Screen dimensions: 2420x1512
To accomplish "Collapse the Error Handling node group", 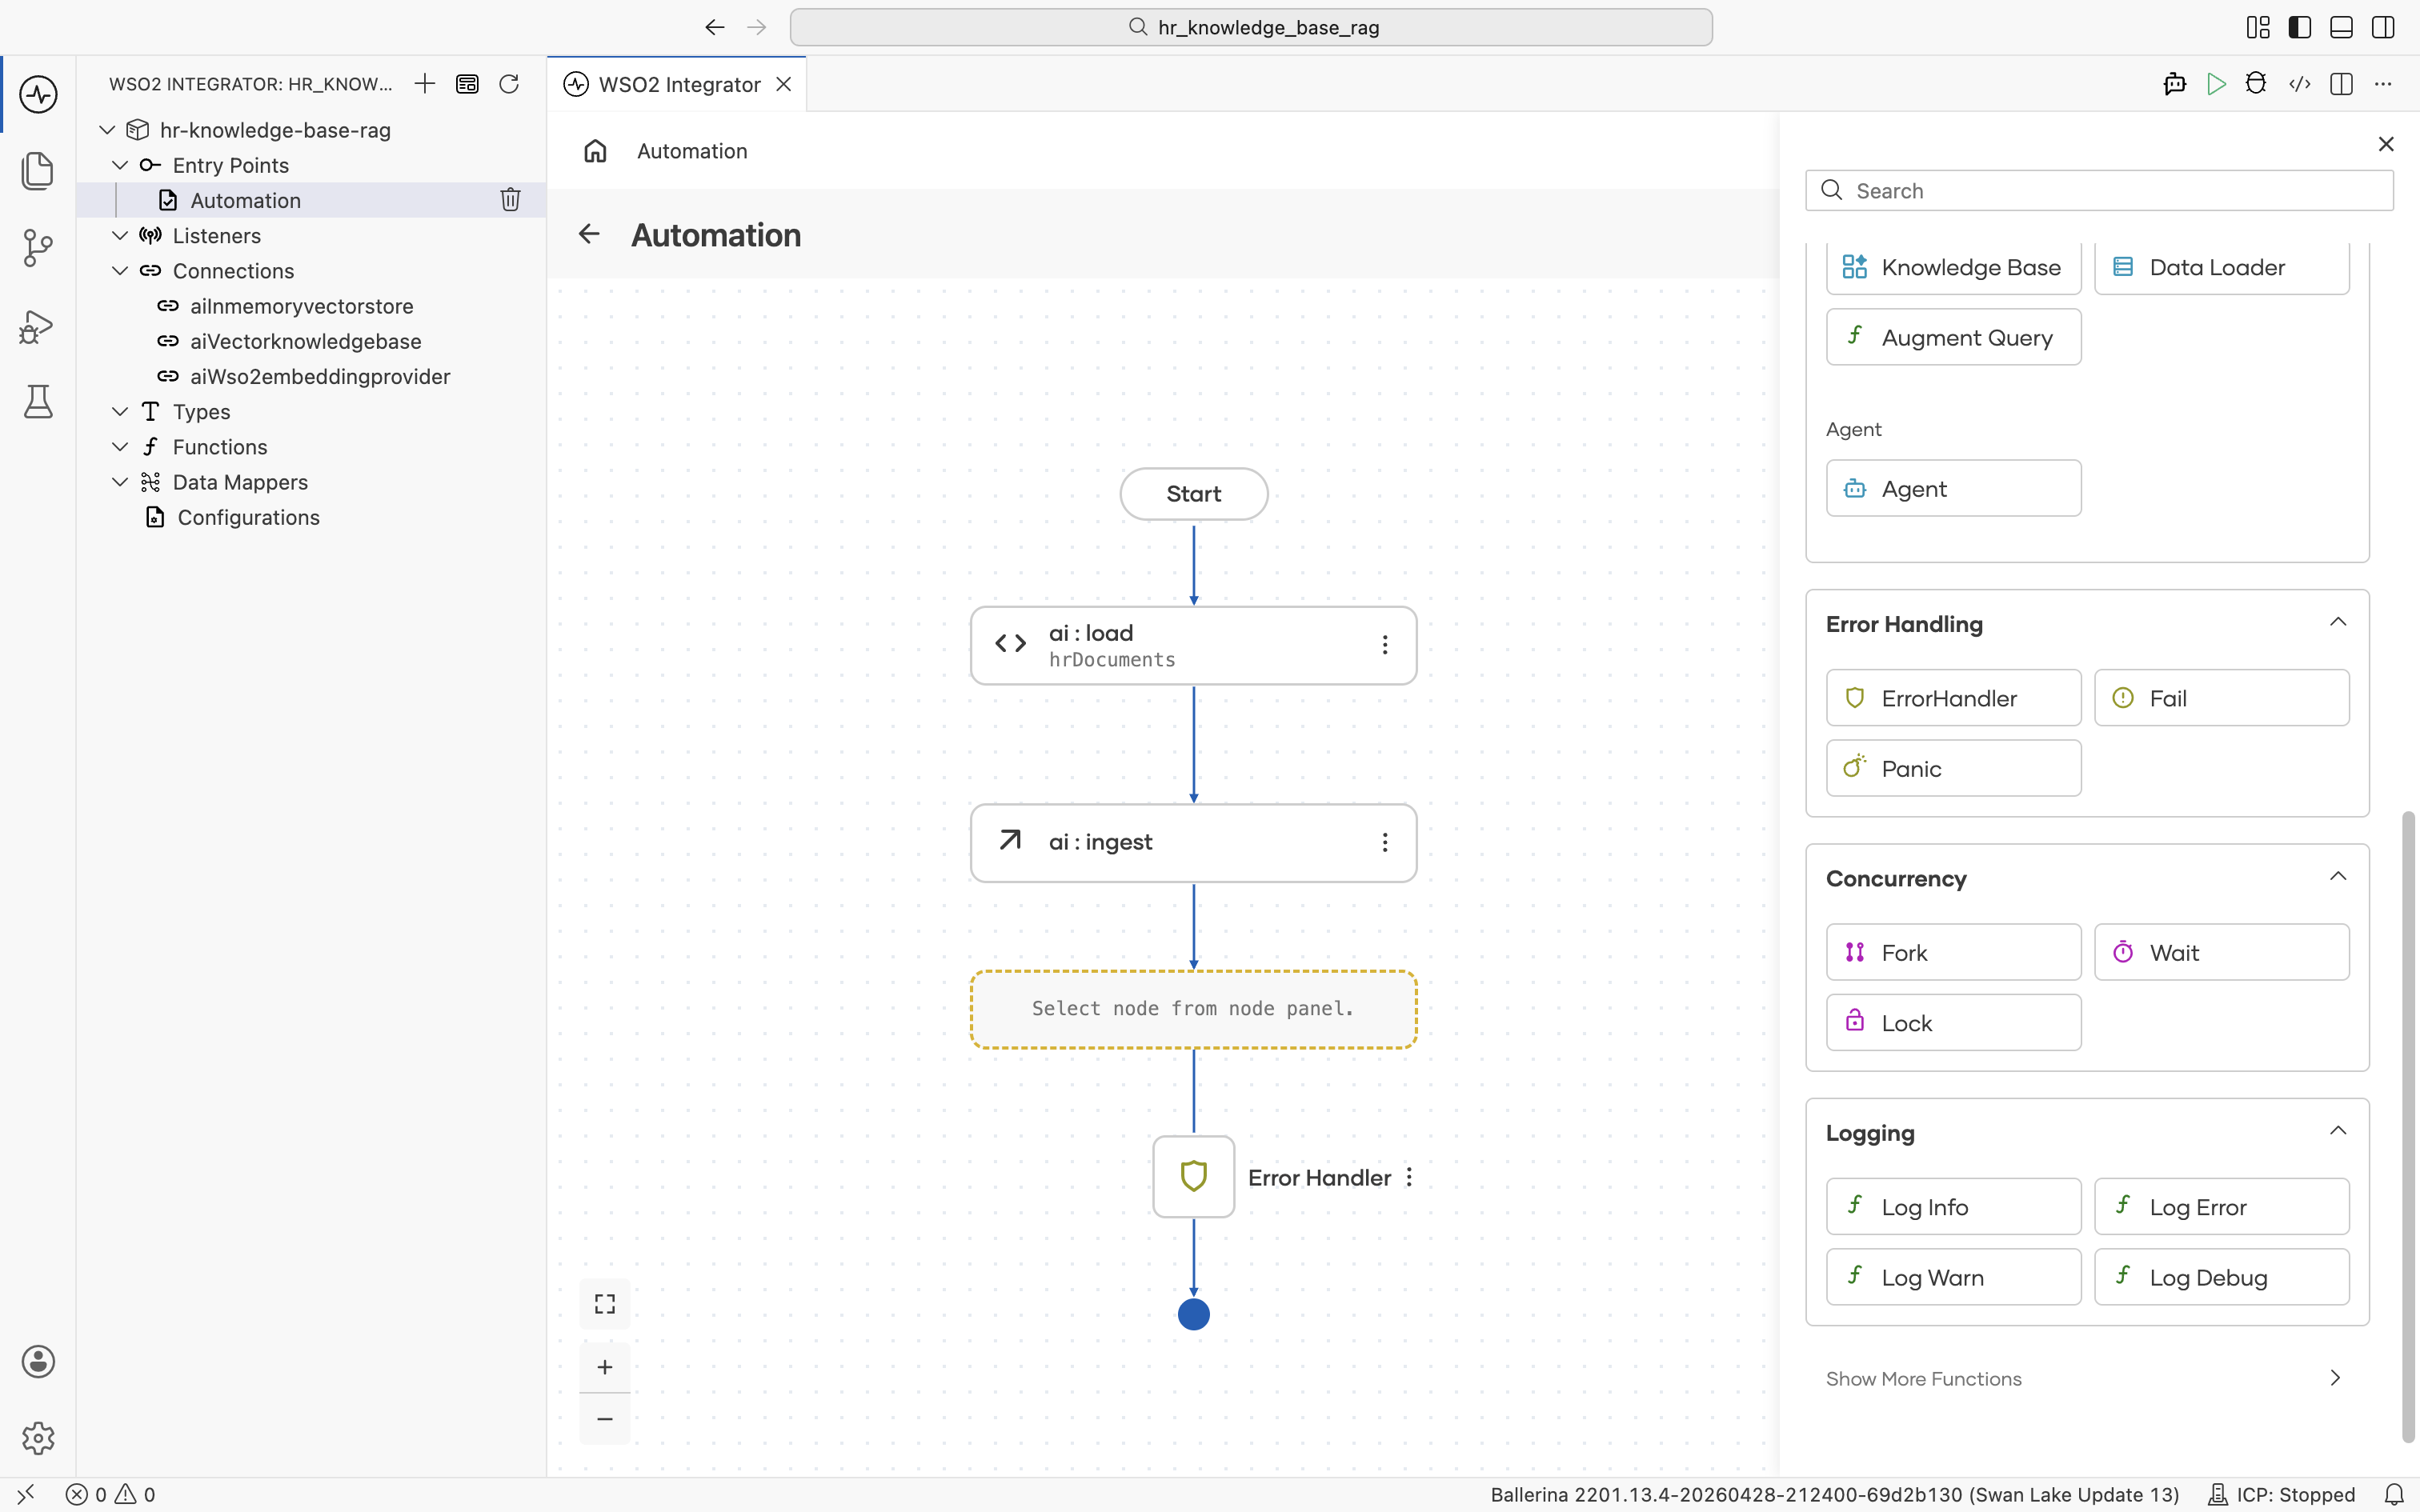I will coord(2338,622).
